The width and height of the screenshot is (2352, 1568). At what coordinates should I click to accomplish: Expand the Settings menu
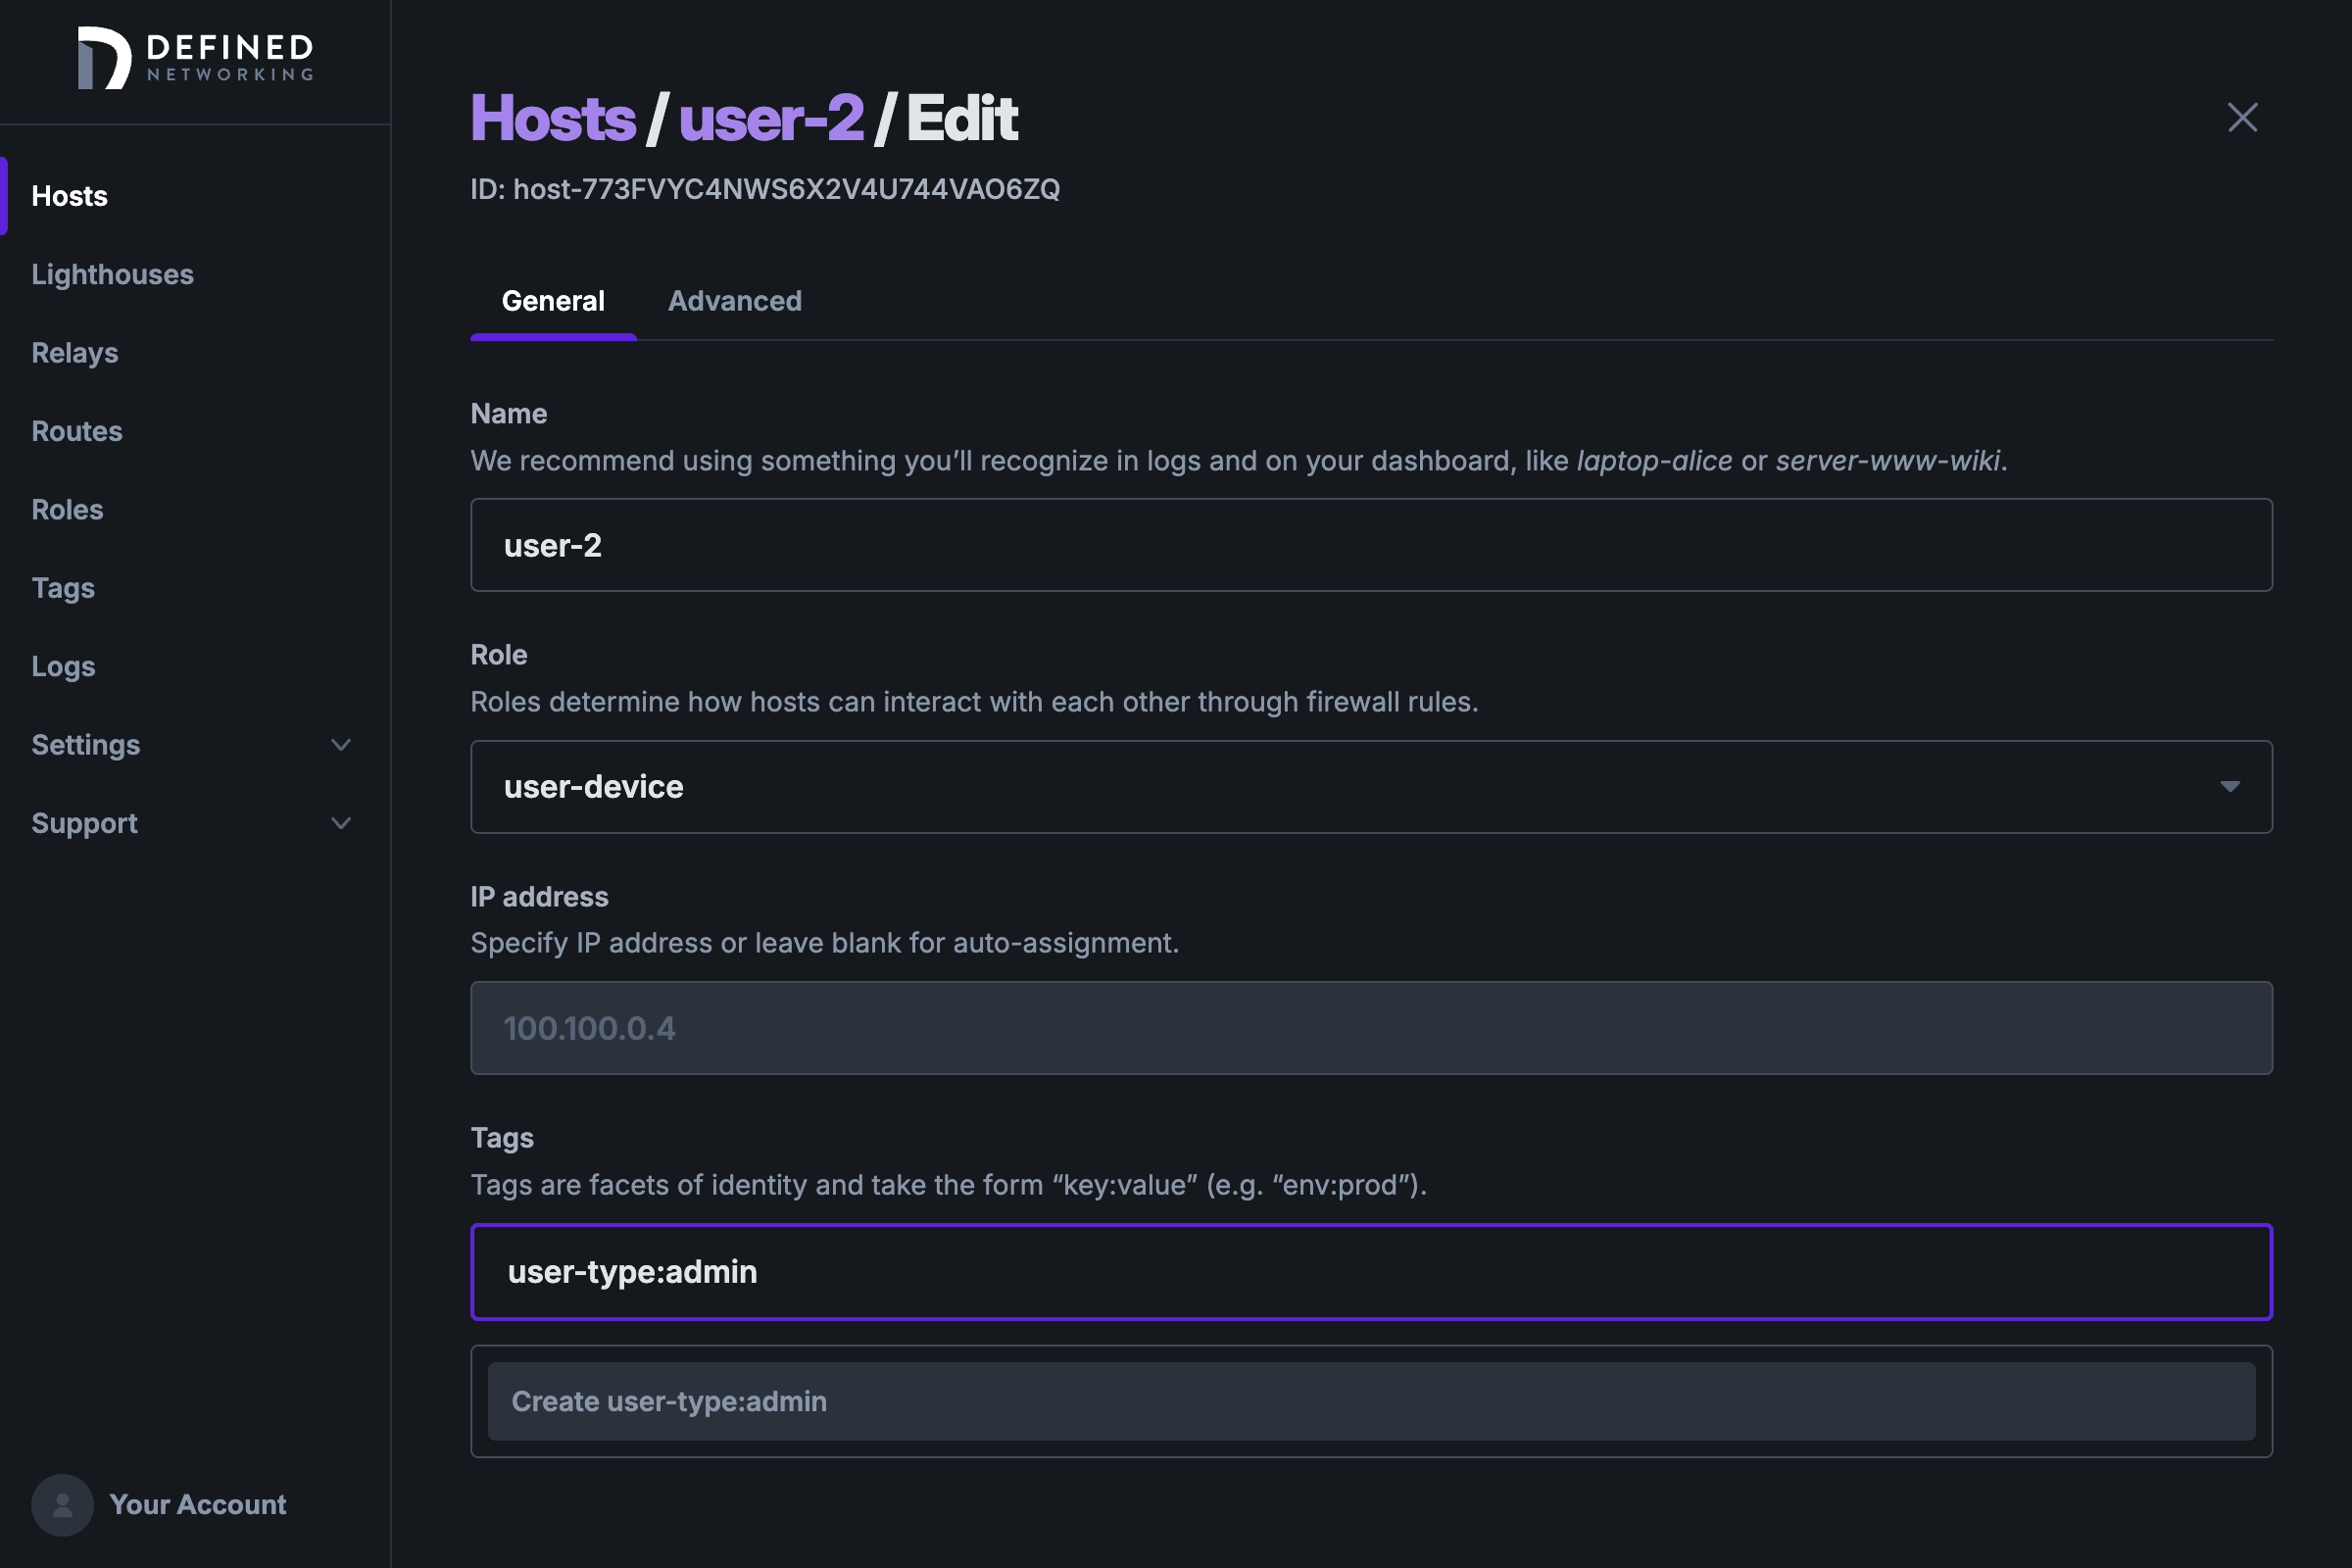coord(86,744)
